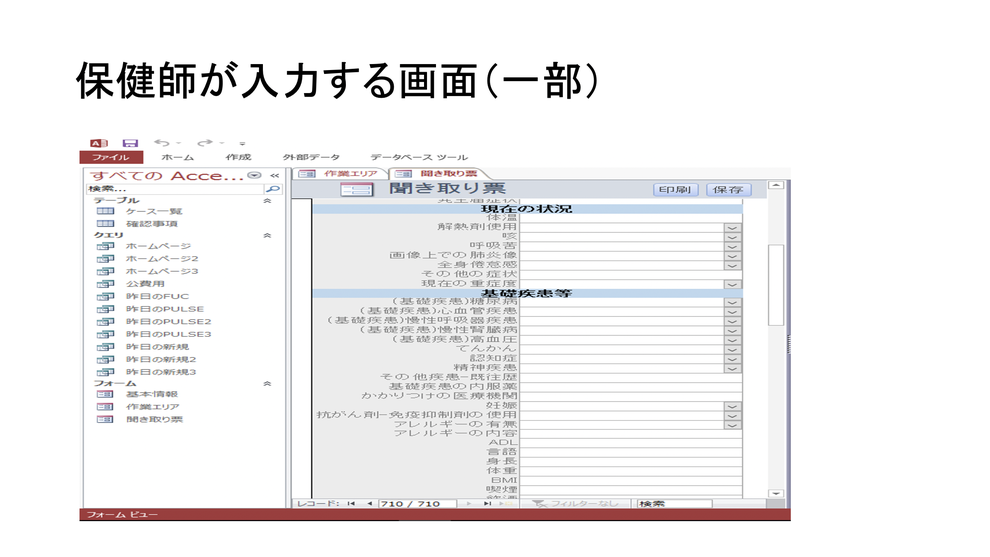Switch to the データベース ツール ribbon tab
The height and width of the screenshot is (557, 990).
(419, 157)
